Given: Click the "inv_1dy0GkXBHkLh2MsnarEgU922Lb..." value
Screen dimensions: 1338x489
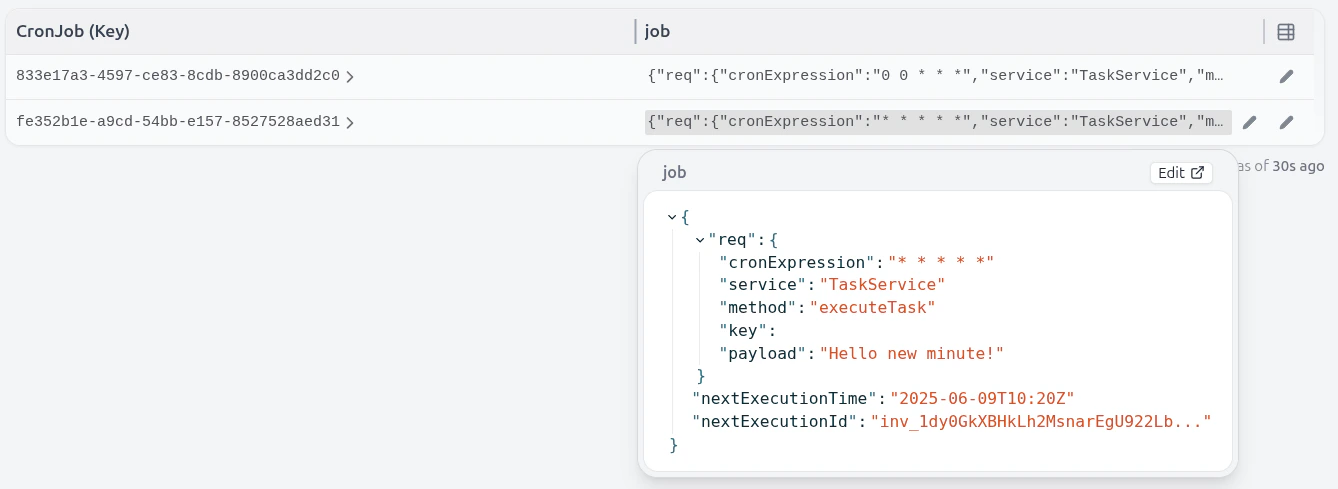Looking at the screenshot, I should pyautogui.click(x=1041, y=422).
